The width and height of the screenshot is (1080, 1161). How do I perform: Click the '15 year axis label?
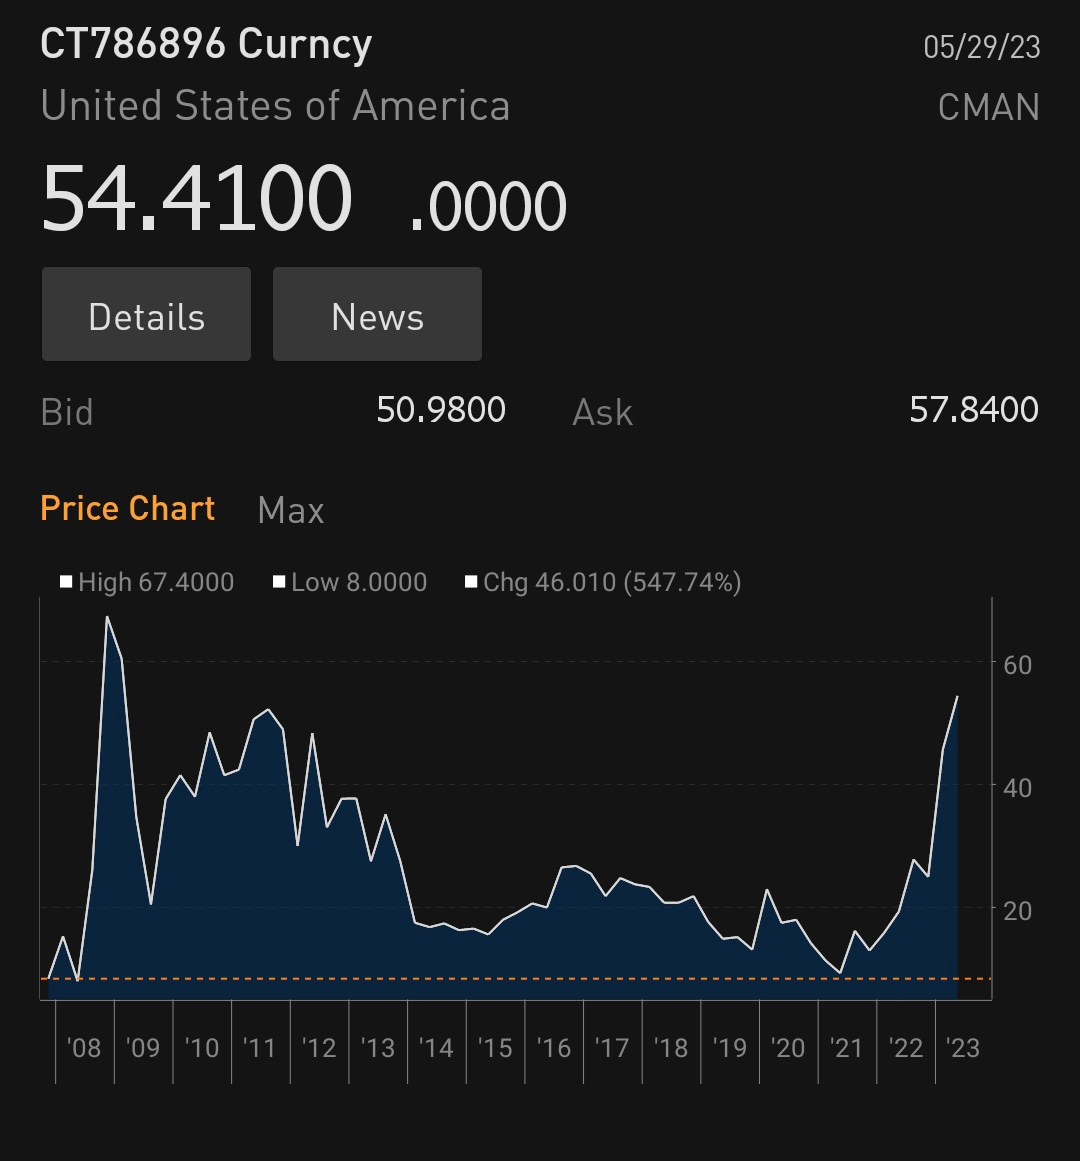point(495,1048)
